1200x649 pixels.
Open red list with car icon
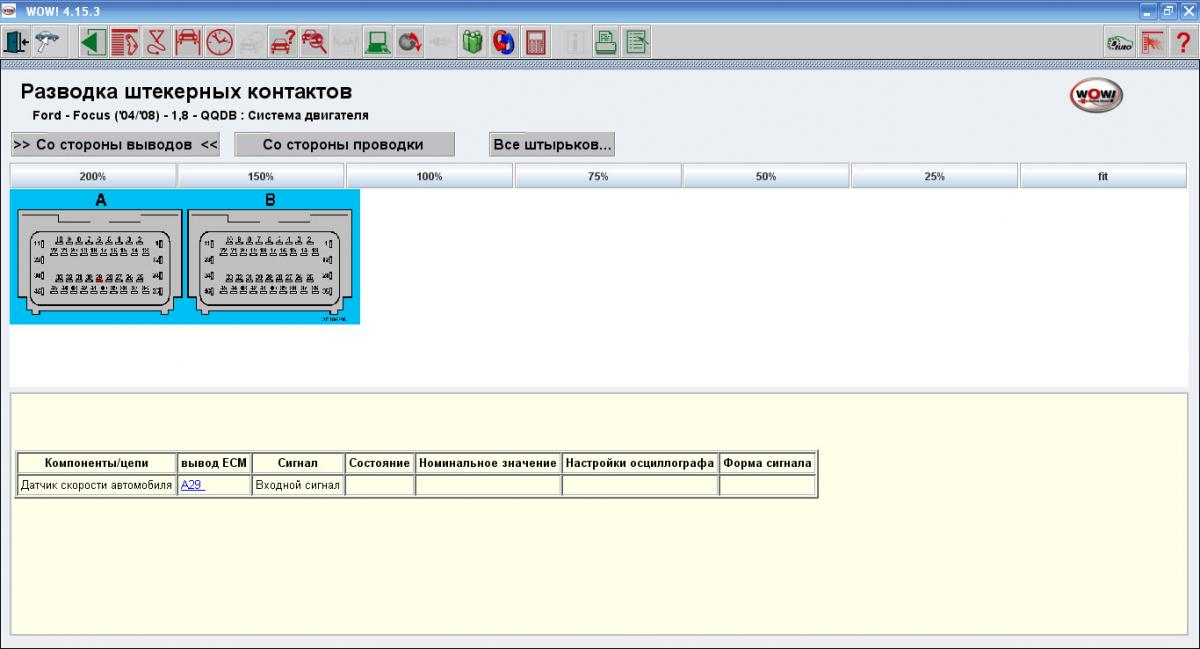tap(124, 42)
